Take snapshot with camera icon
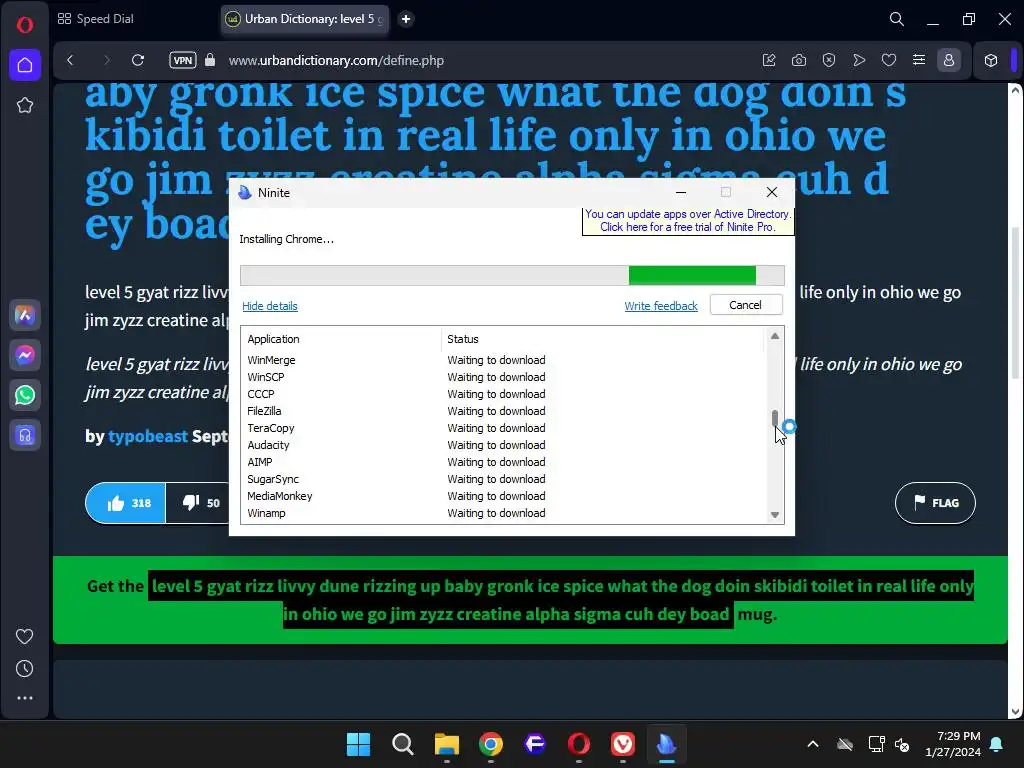The width and height of the screenshot is (1024, 768). point(799,60)
